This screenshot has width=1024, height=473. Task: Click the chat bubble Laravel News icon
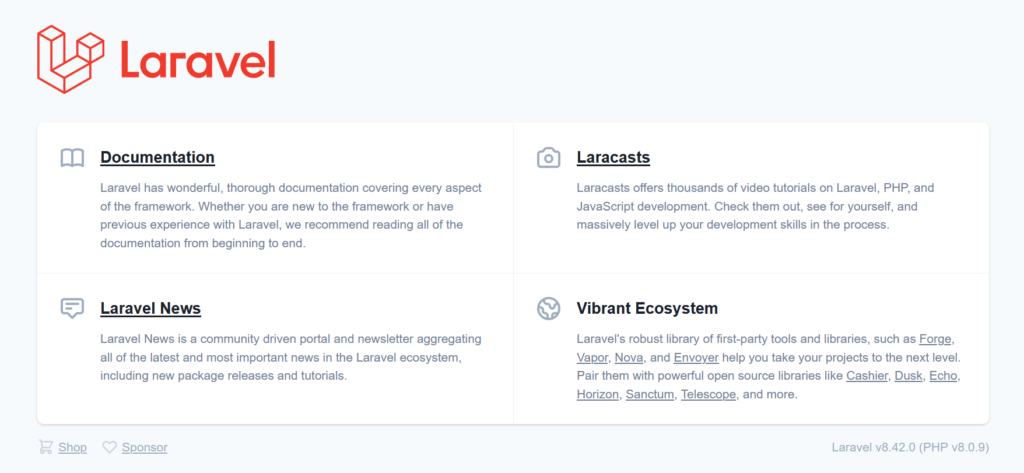(72, 308)
